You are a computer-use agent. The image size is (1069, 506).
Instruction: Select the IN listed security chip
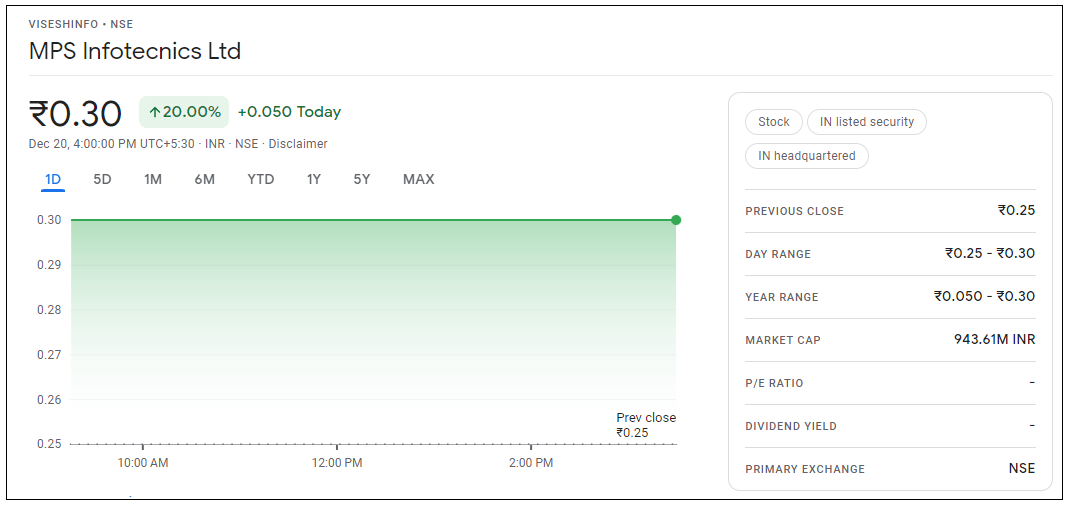(867, 122)
